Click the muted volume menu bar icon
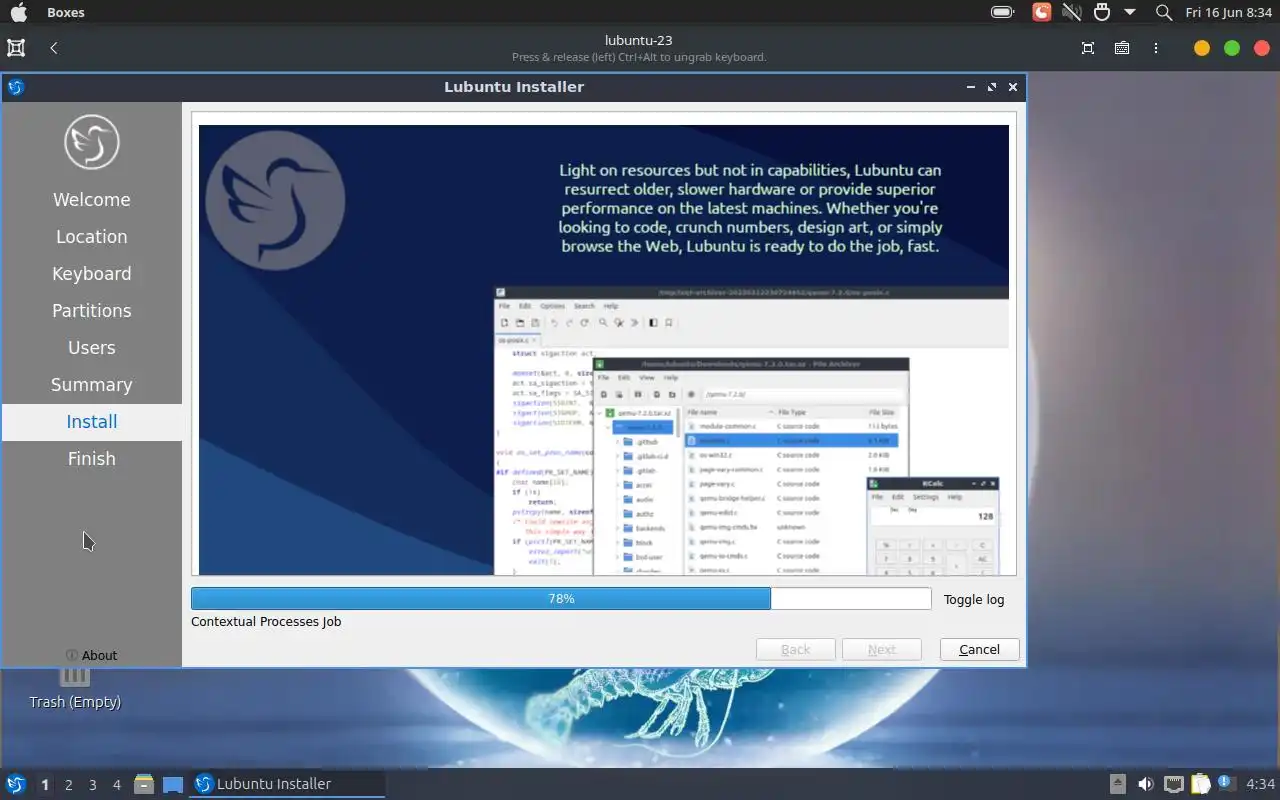The width and height of the screenshot is (1280, 800). point(1072,12)
